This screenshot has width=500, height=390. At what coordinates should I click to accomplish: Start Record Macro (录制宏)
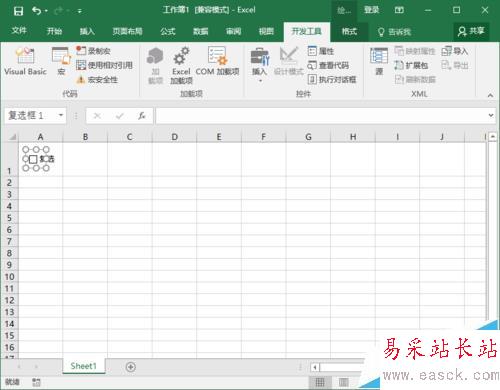pos(93,51)
